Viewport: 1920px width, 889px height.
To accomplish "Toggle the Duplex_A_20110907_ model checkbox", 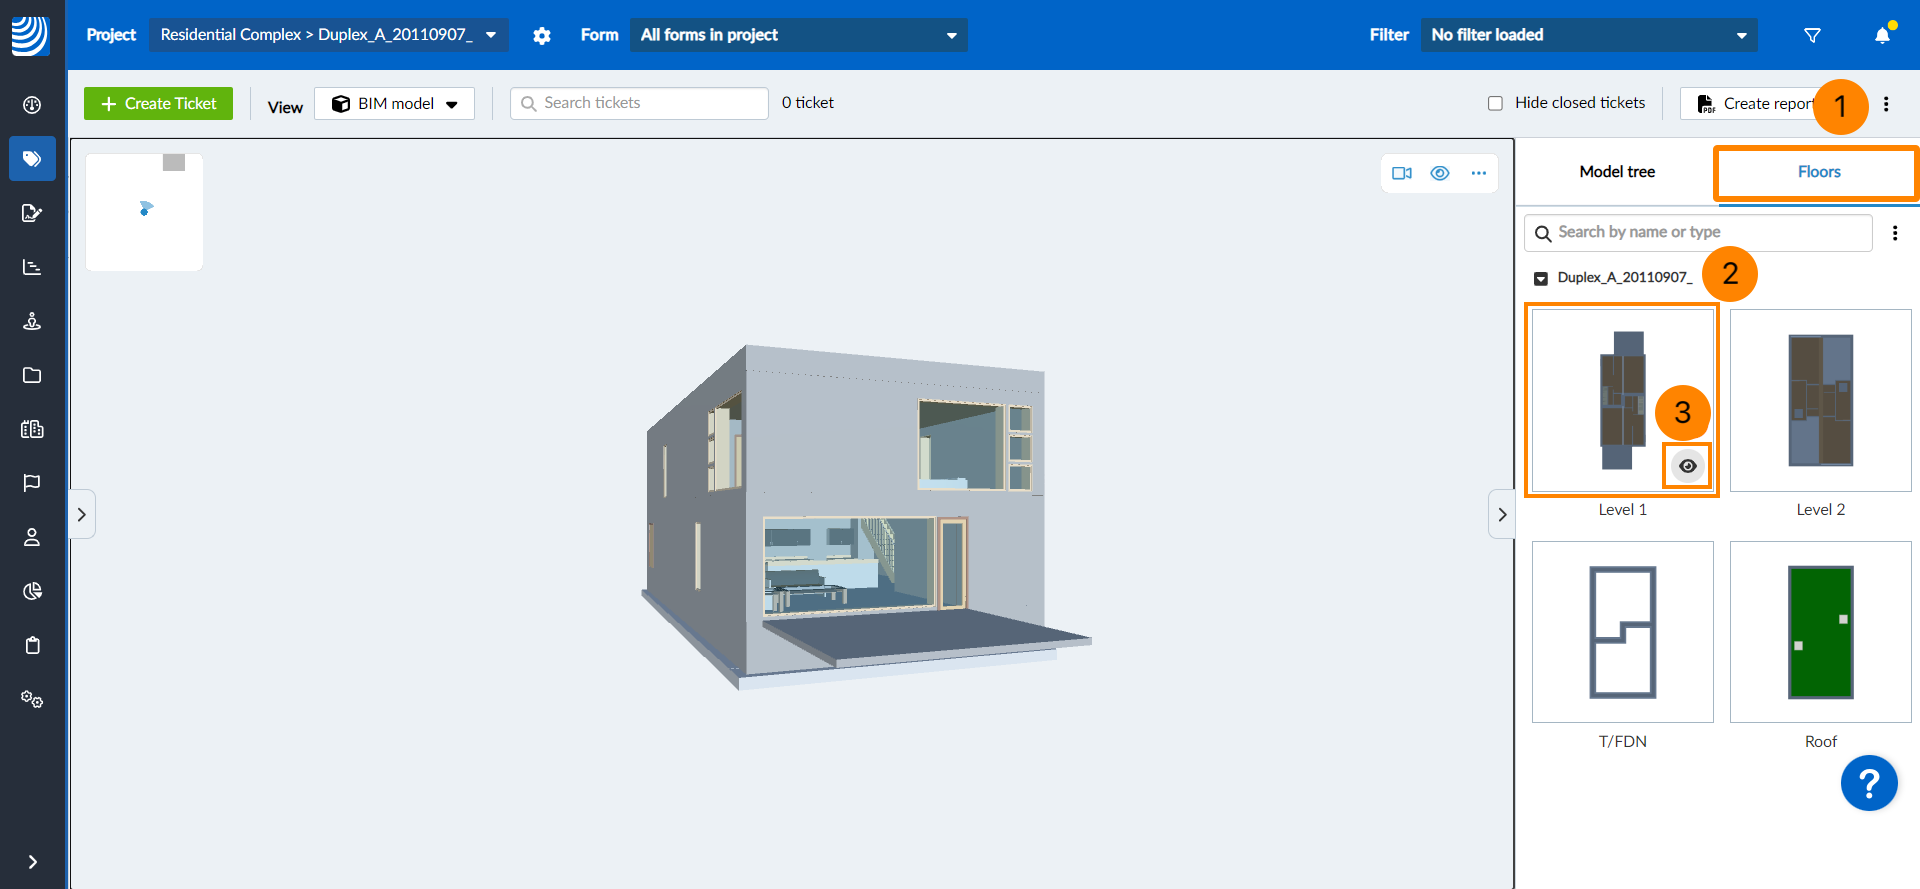I will tap(1541, 278).
